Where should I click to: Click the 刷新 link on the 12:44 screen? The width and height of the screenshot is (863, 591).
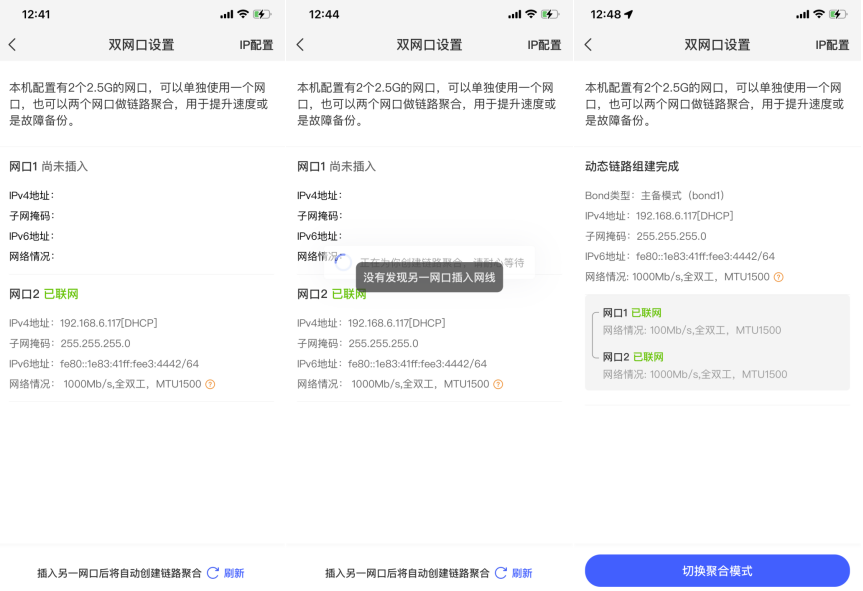[522, 573]
